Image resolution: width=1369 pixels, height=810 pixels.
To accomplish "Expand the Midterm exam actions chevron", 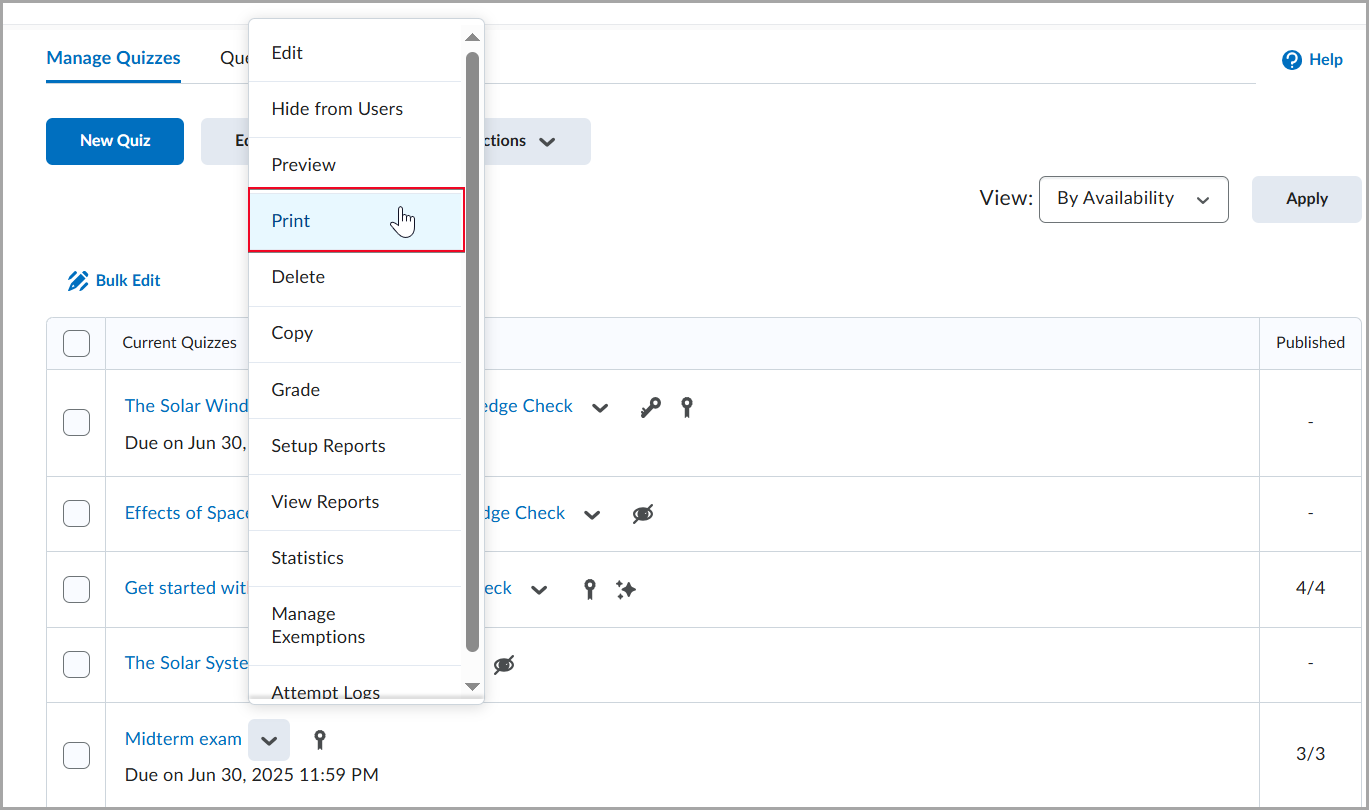I will pos(269,740).
